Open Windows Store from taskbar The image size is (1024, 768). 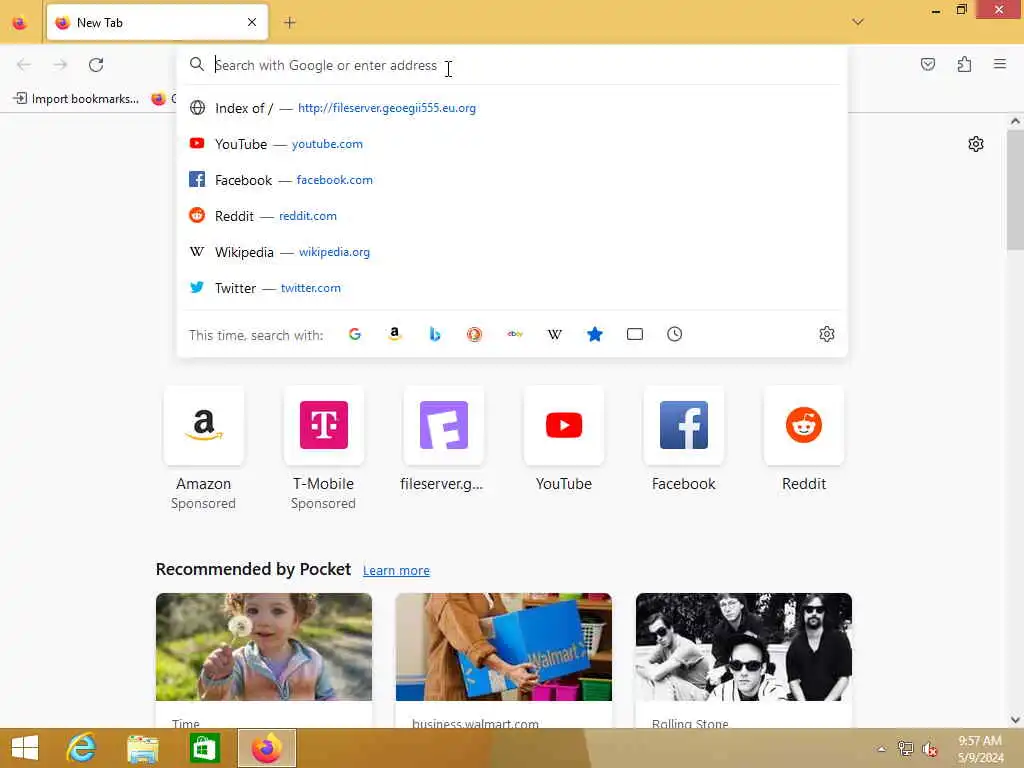click(x=204, y=748)
